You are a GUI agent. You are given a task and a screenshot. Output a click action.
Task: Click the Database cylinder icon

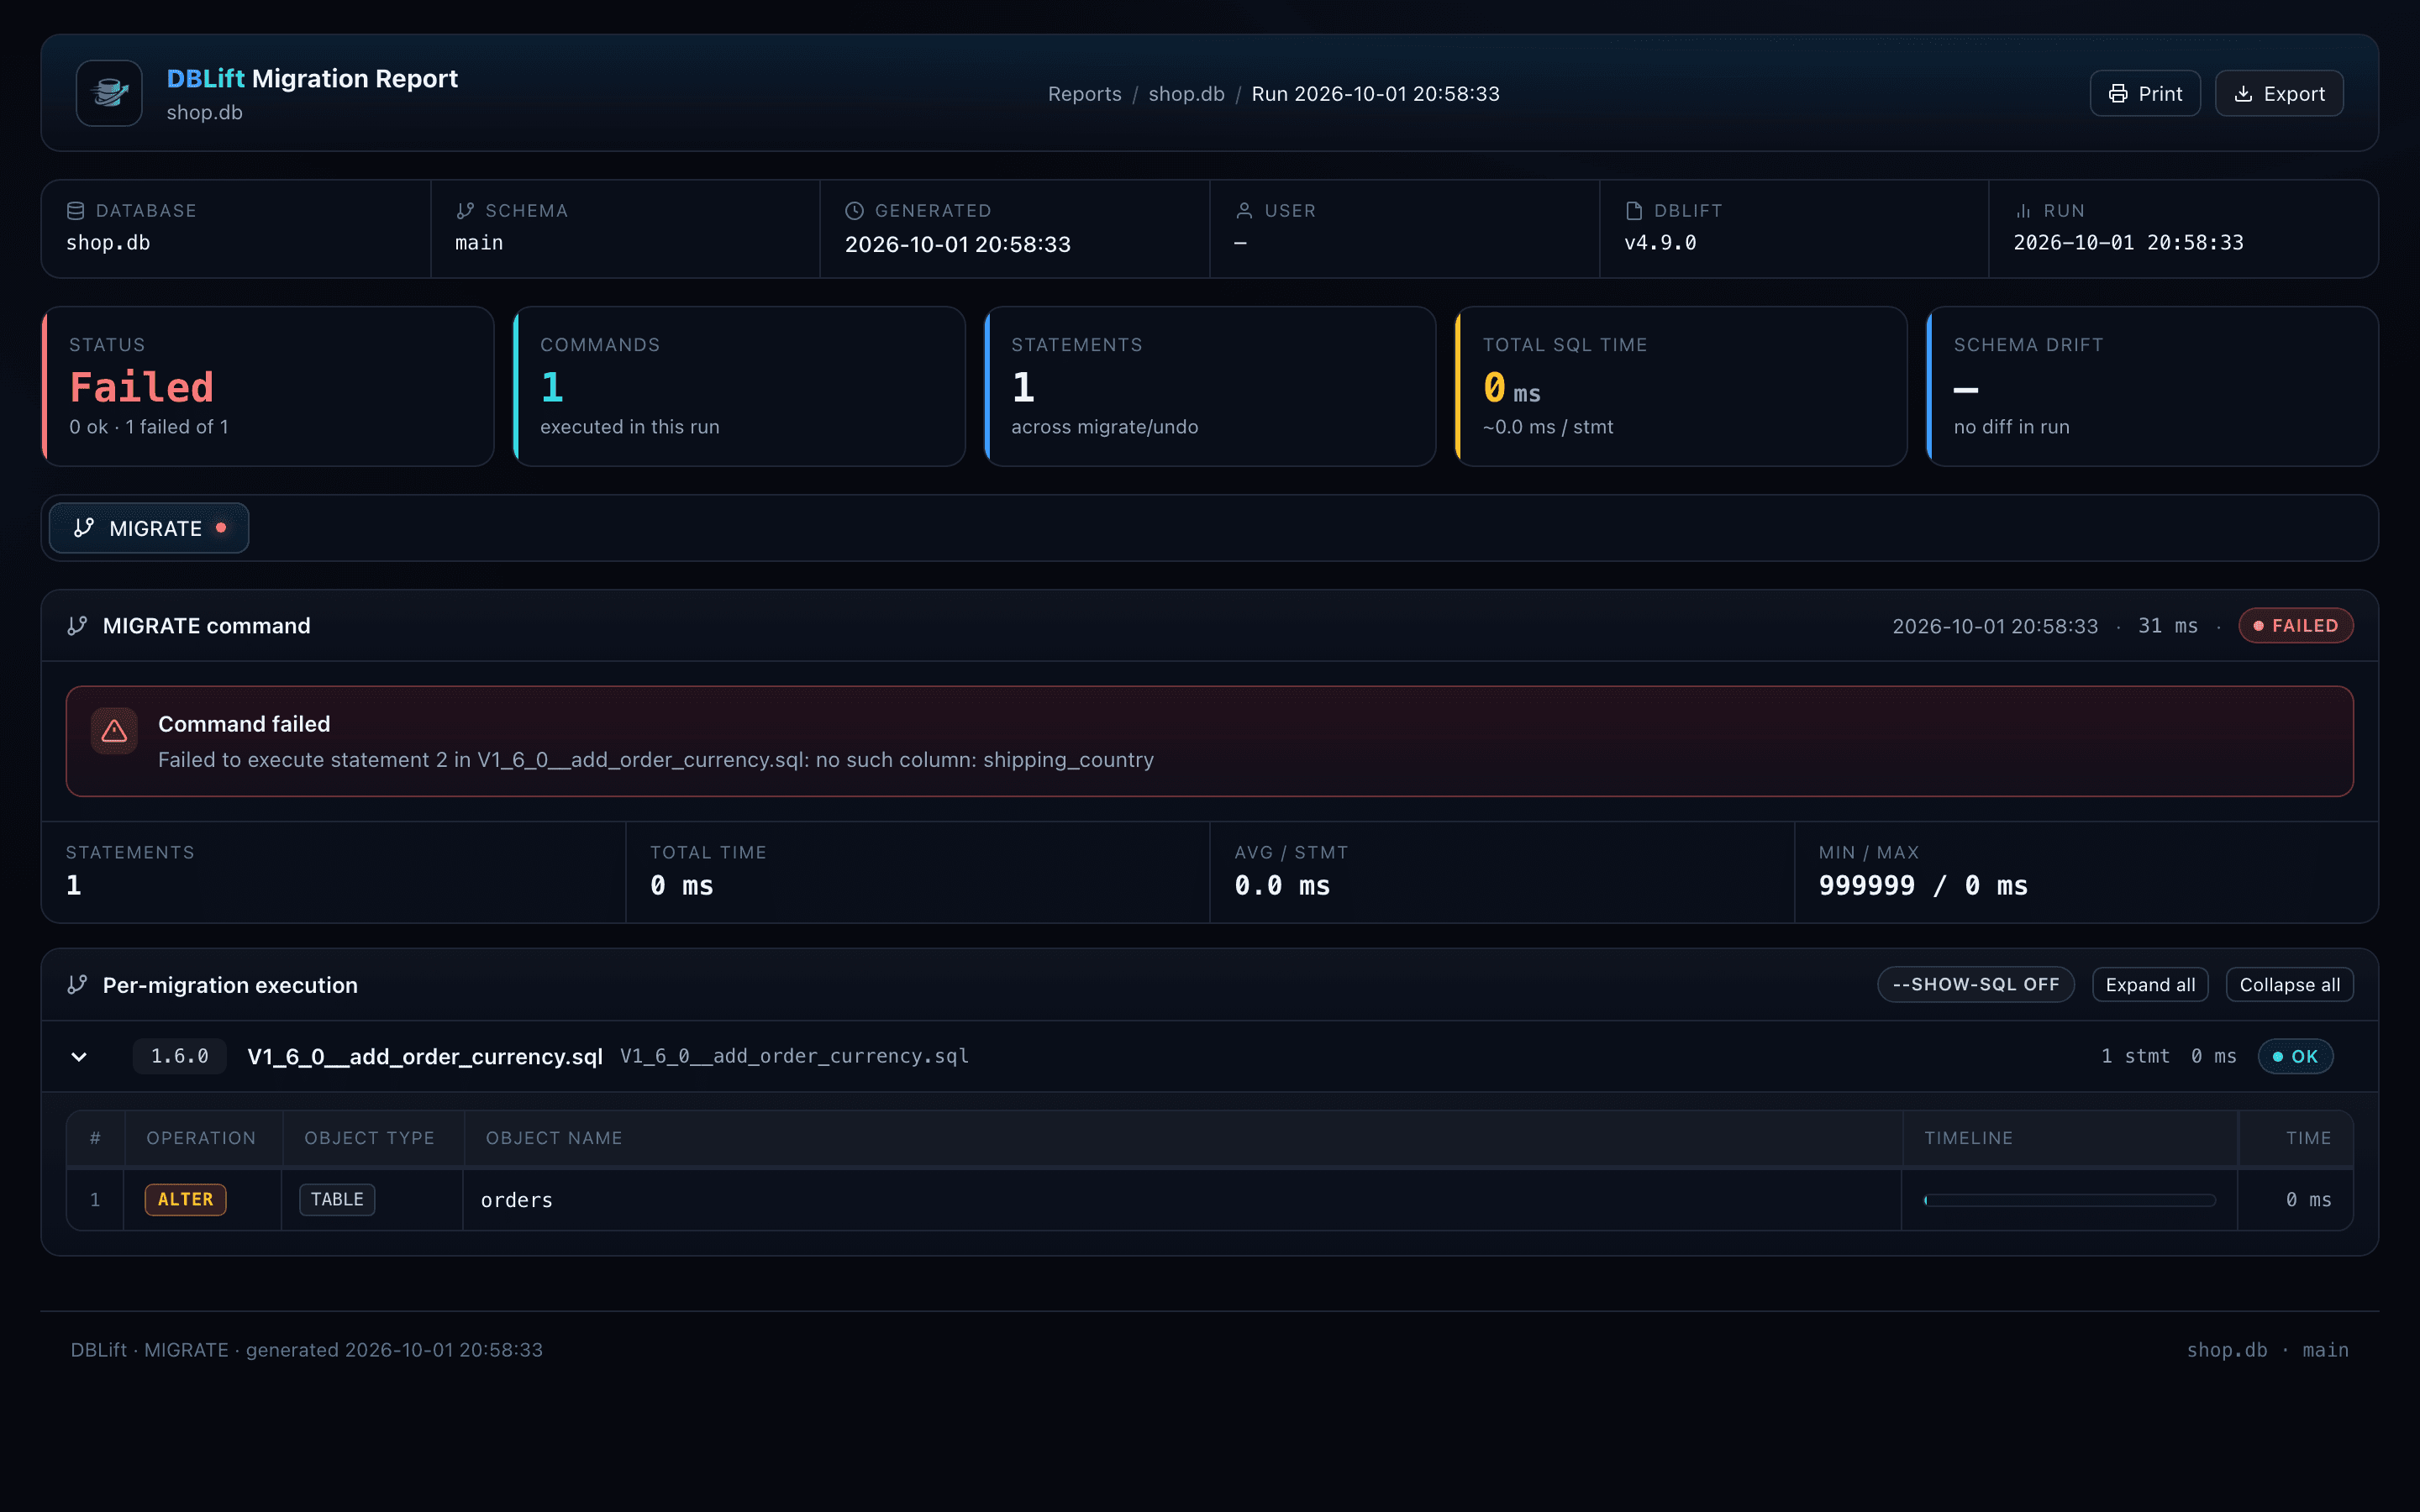[75, 210]
